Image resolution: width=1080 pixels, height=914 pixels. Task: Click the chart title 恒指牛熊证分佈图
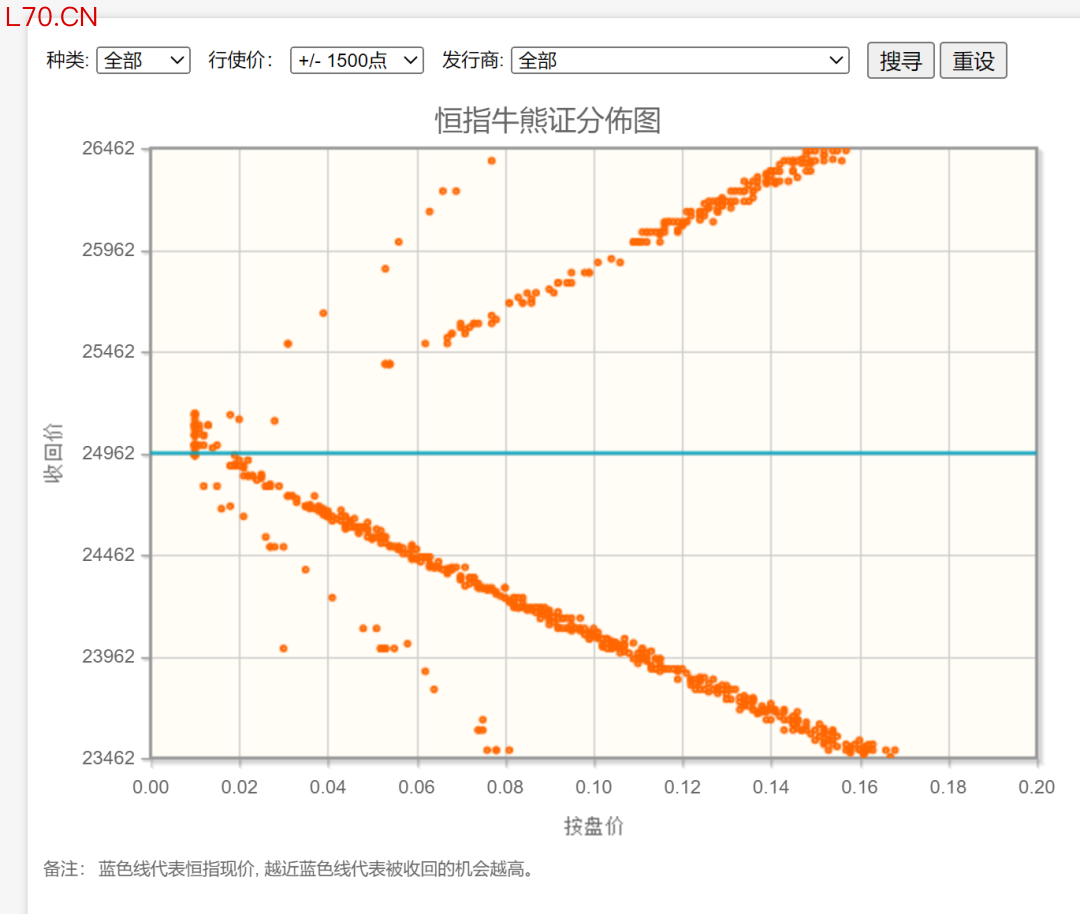coord(548,121)
